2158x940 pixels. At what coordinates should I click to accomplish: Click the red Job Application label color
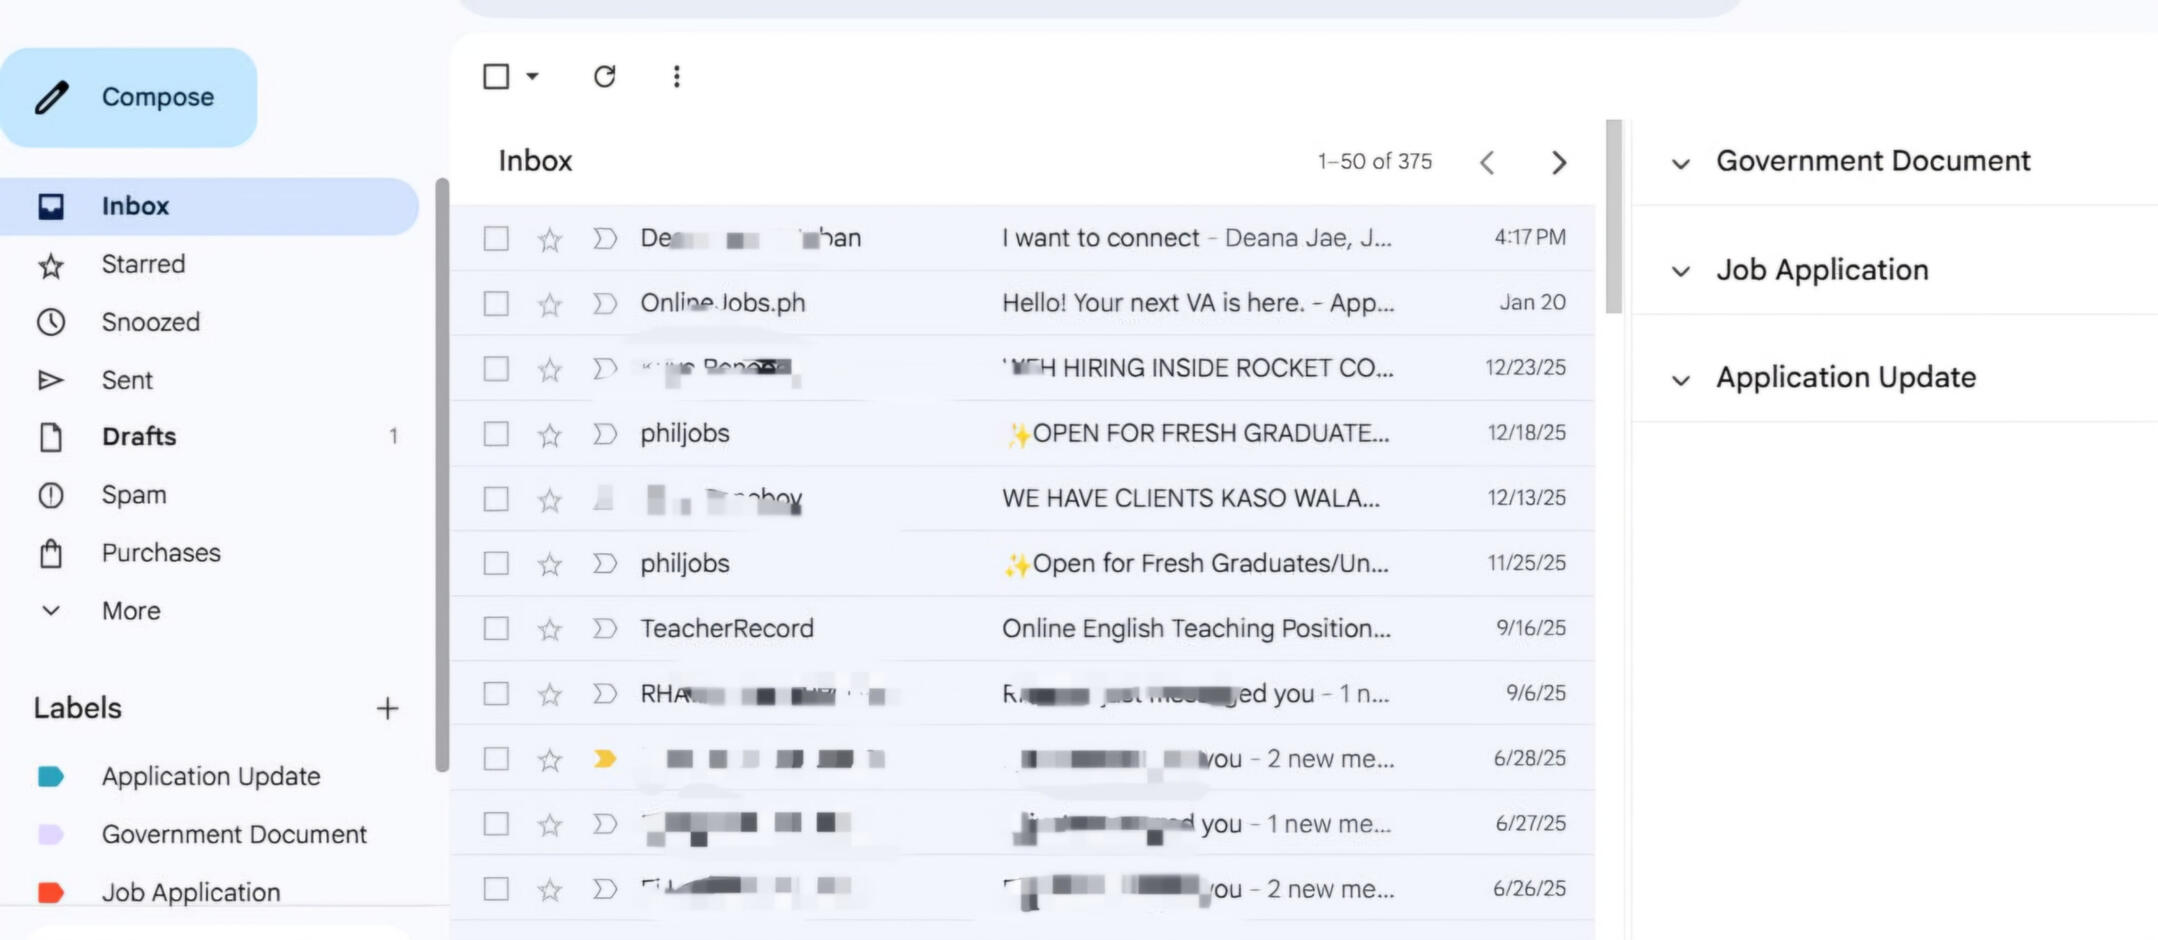(51, 892)
